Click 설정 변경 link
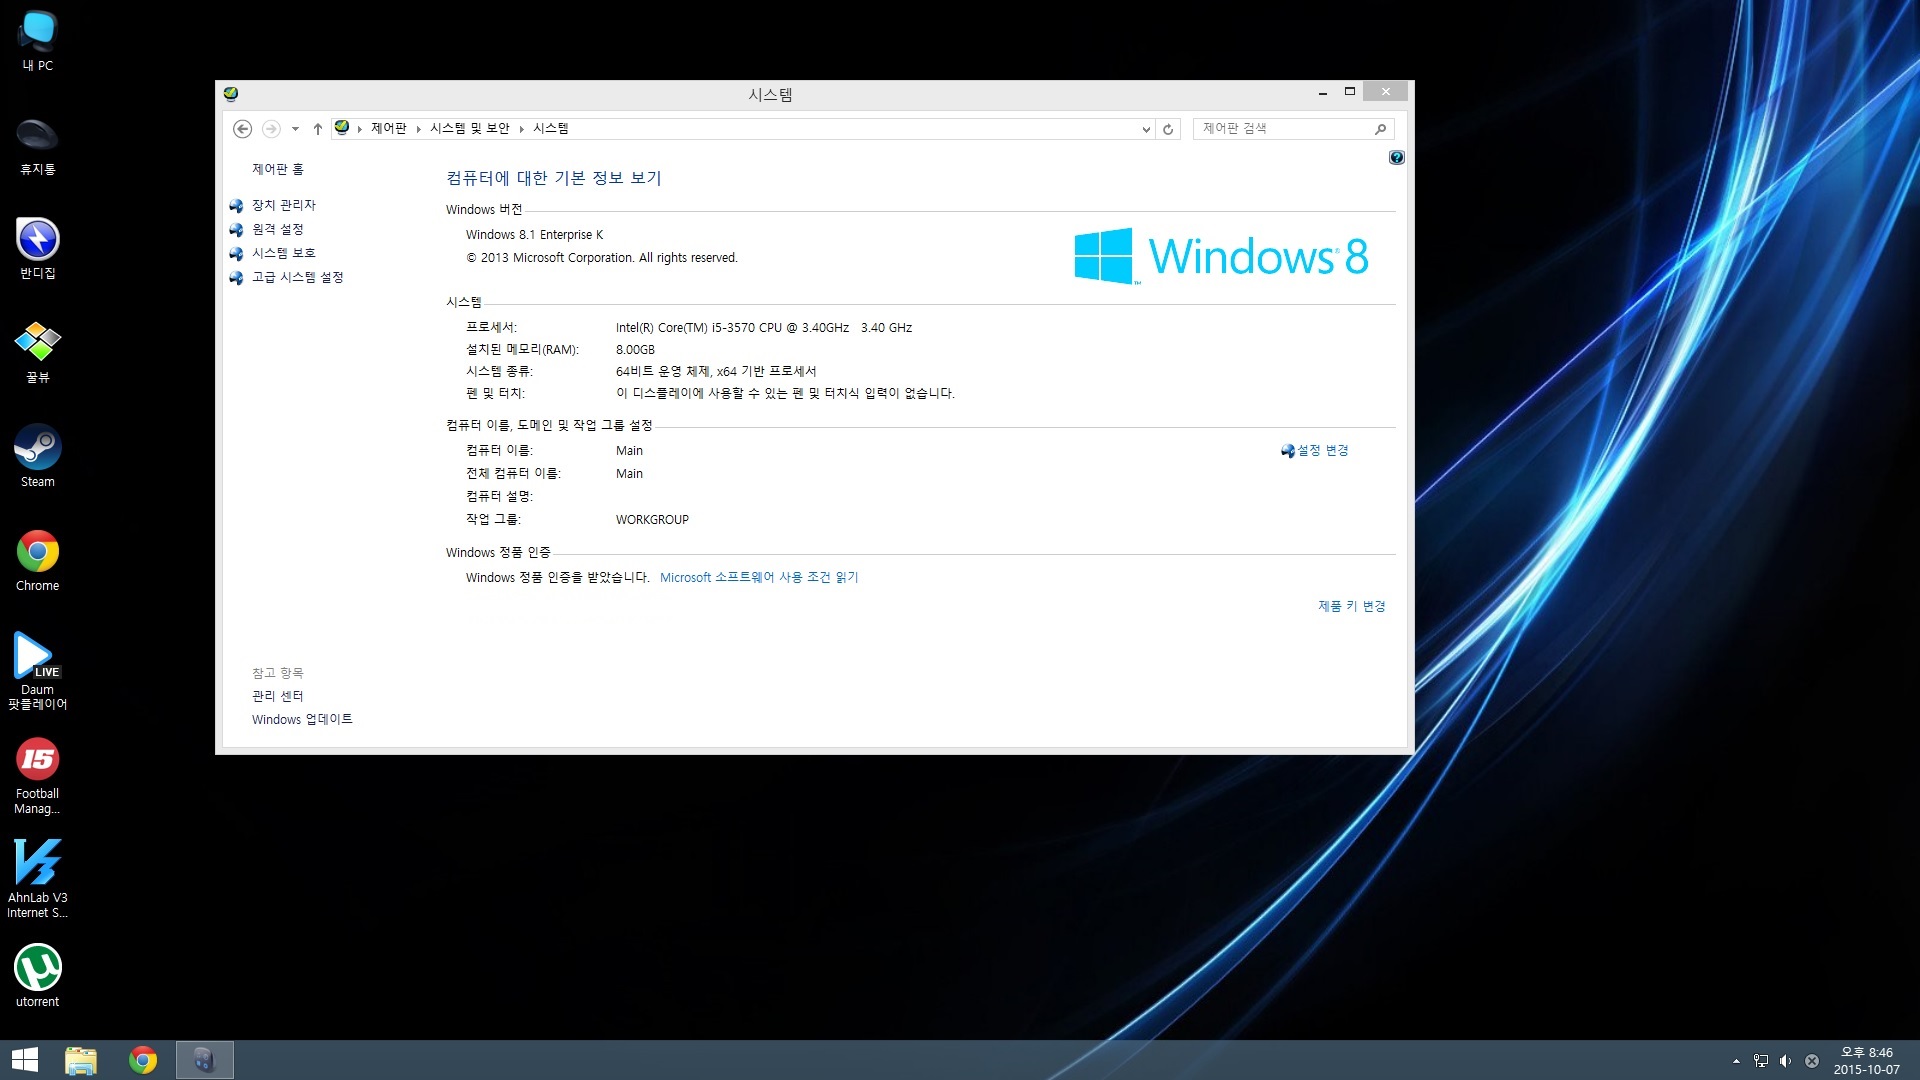 [1323, 451]
